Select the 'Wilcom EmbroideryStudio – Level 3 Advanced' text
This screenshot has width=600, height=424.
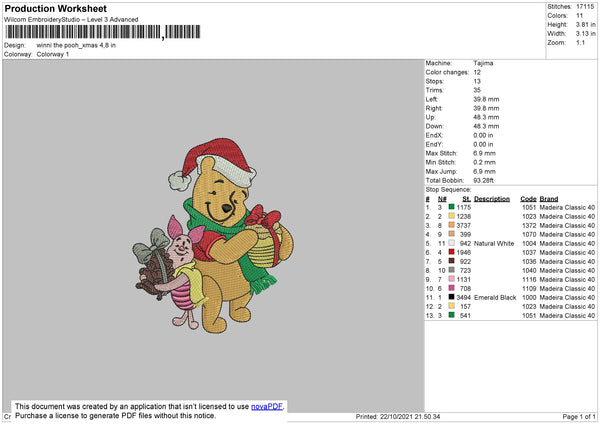(71, 20)
